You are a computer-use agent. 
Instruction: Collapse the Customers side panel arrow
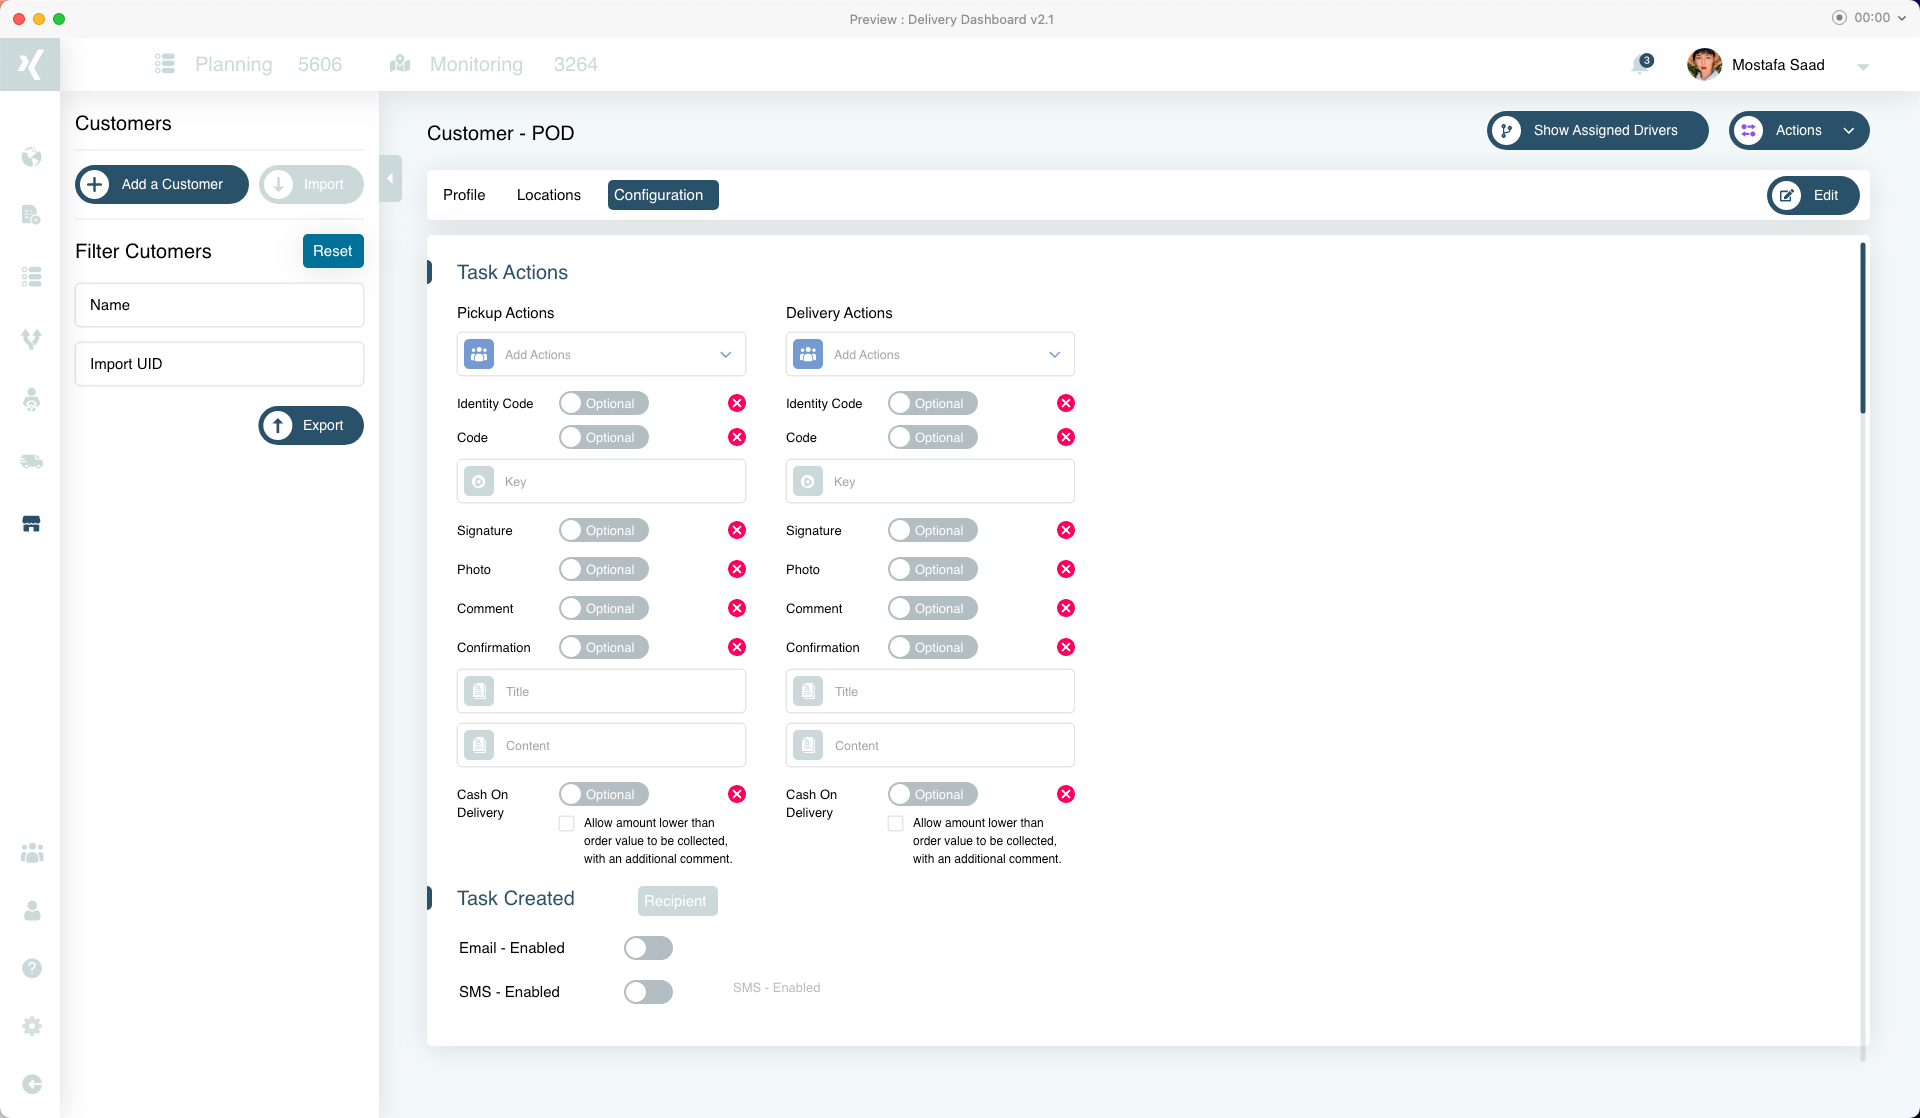[390, 179]
